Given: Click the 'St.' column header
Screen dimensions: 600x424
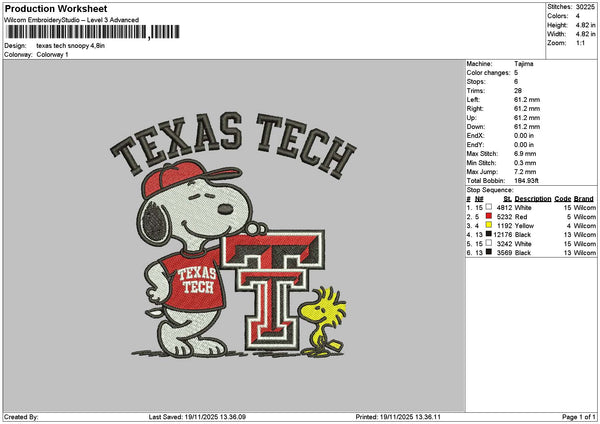Looking at the screenshot, I should coord(507,199).
